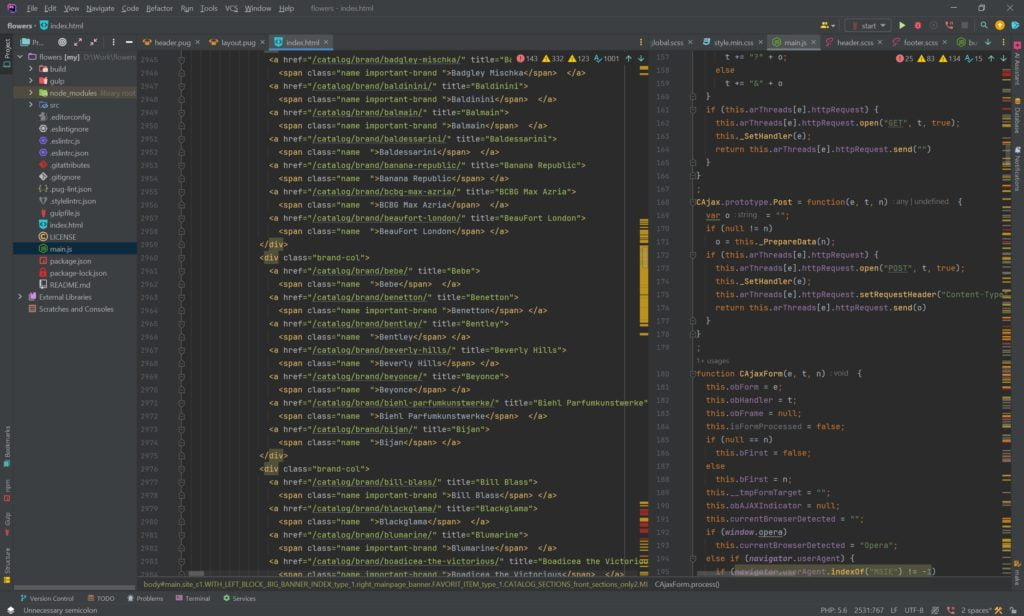Screen dimensions: 1024x616
Task: Toggle the Terminal tool window
Action: [x=192, y=598]
